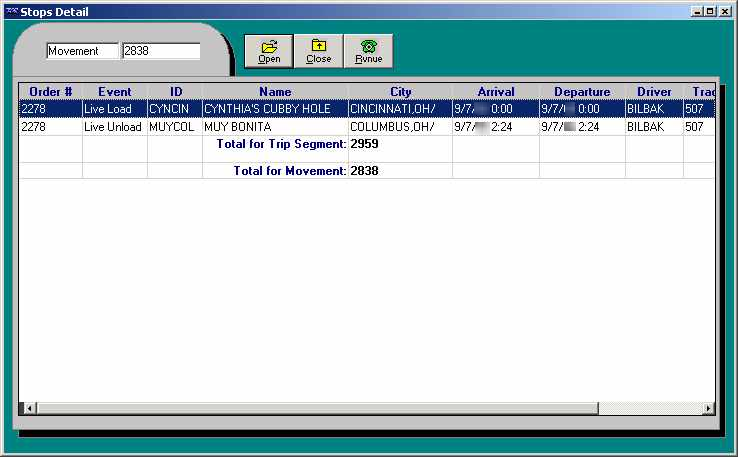Click arrival 2:24 cell in MUYCOL row
This screenshot has width=738, height=457.
(496, 127)
